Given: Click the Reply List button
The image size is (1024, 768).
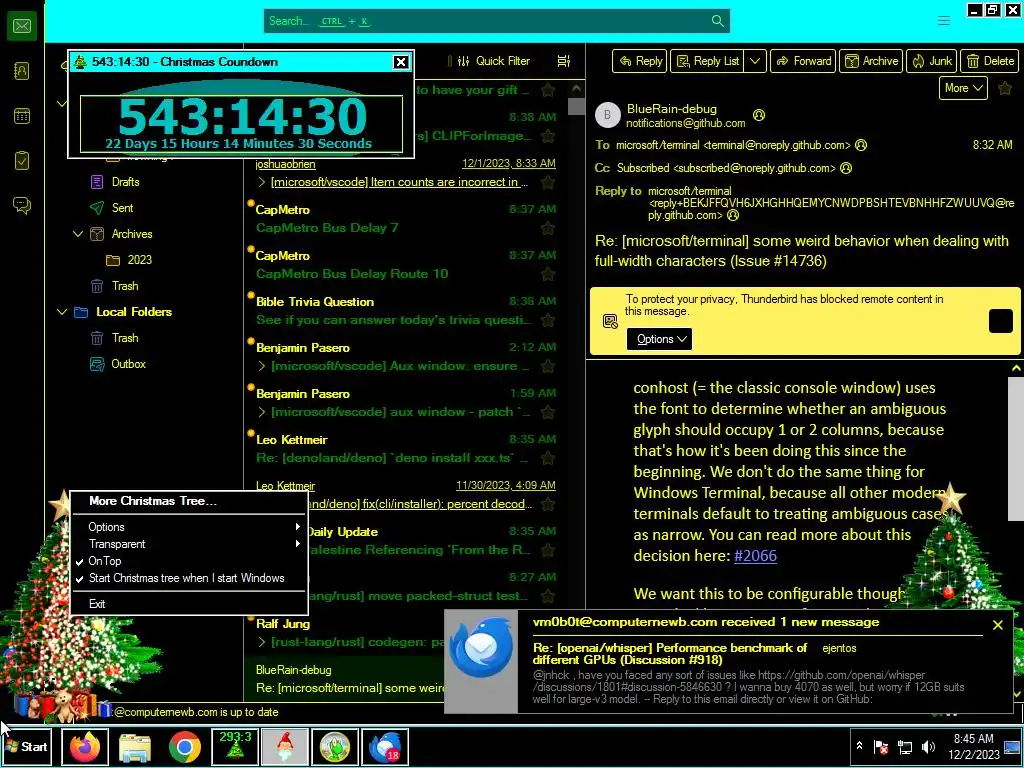Looking at the screenshot, I should (x=708, y=61).
